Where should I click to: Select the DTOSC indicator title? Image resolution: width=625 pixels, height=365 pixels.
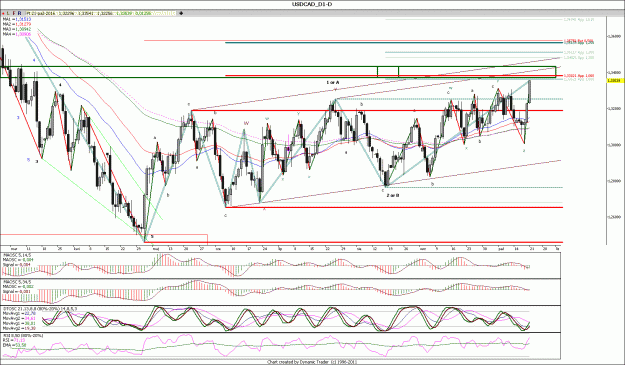(x=40, y=308)
